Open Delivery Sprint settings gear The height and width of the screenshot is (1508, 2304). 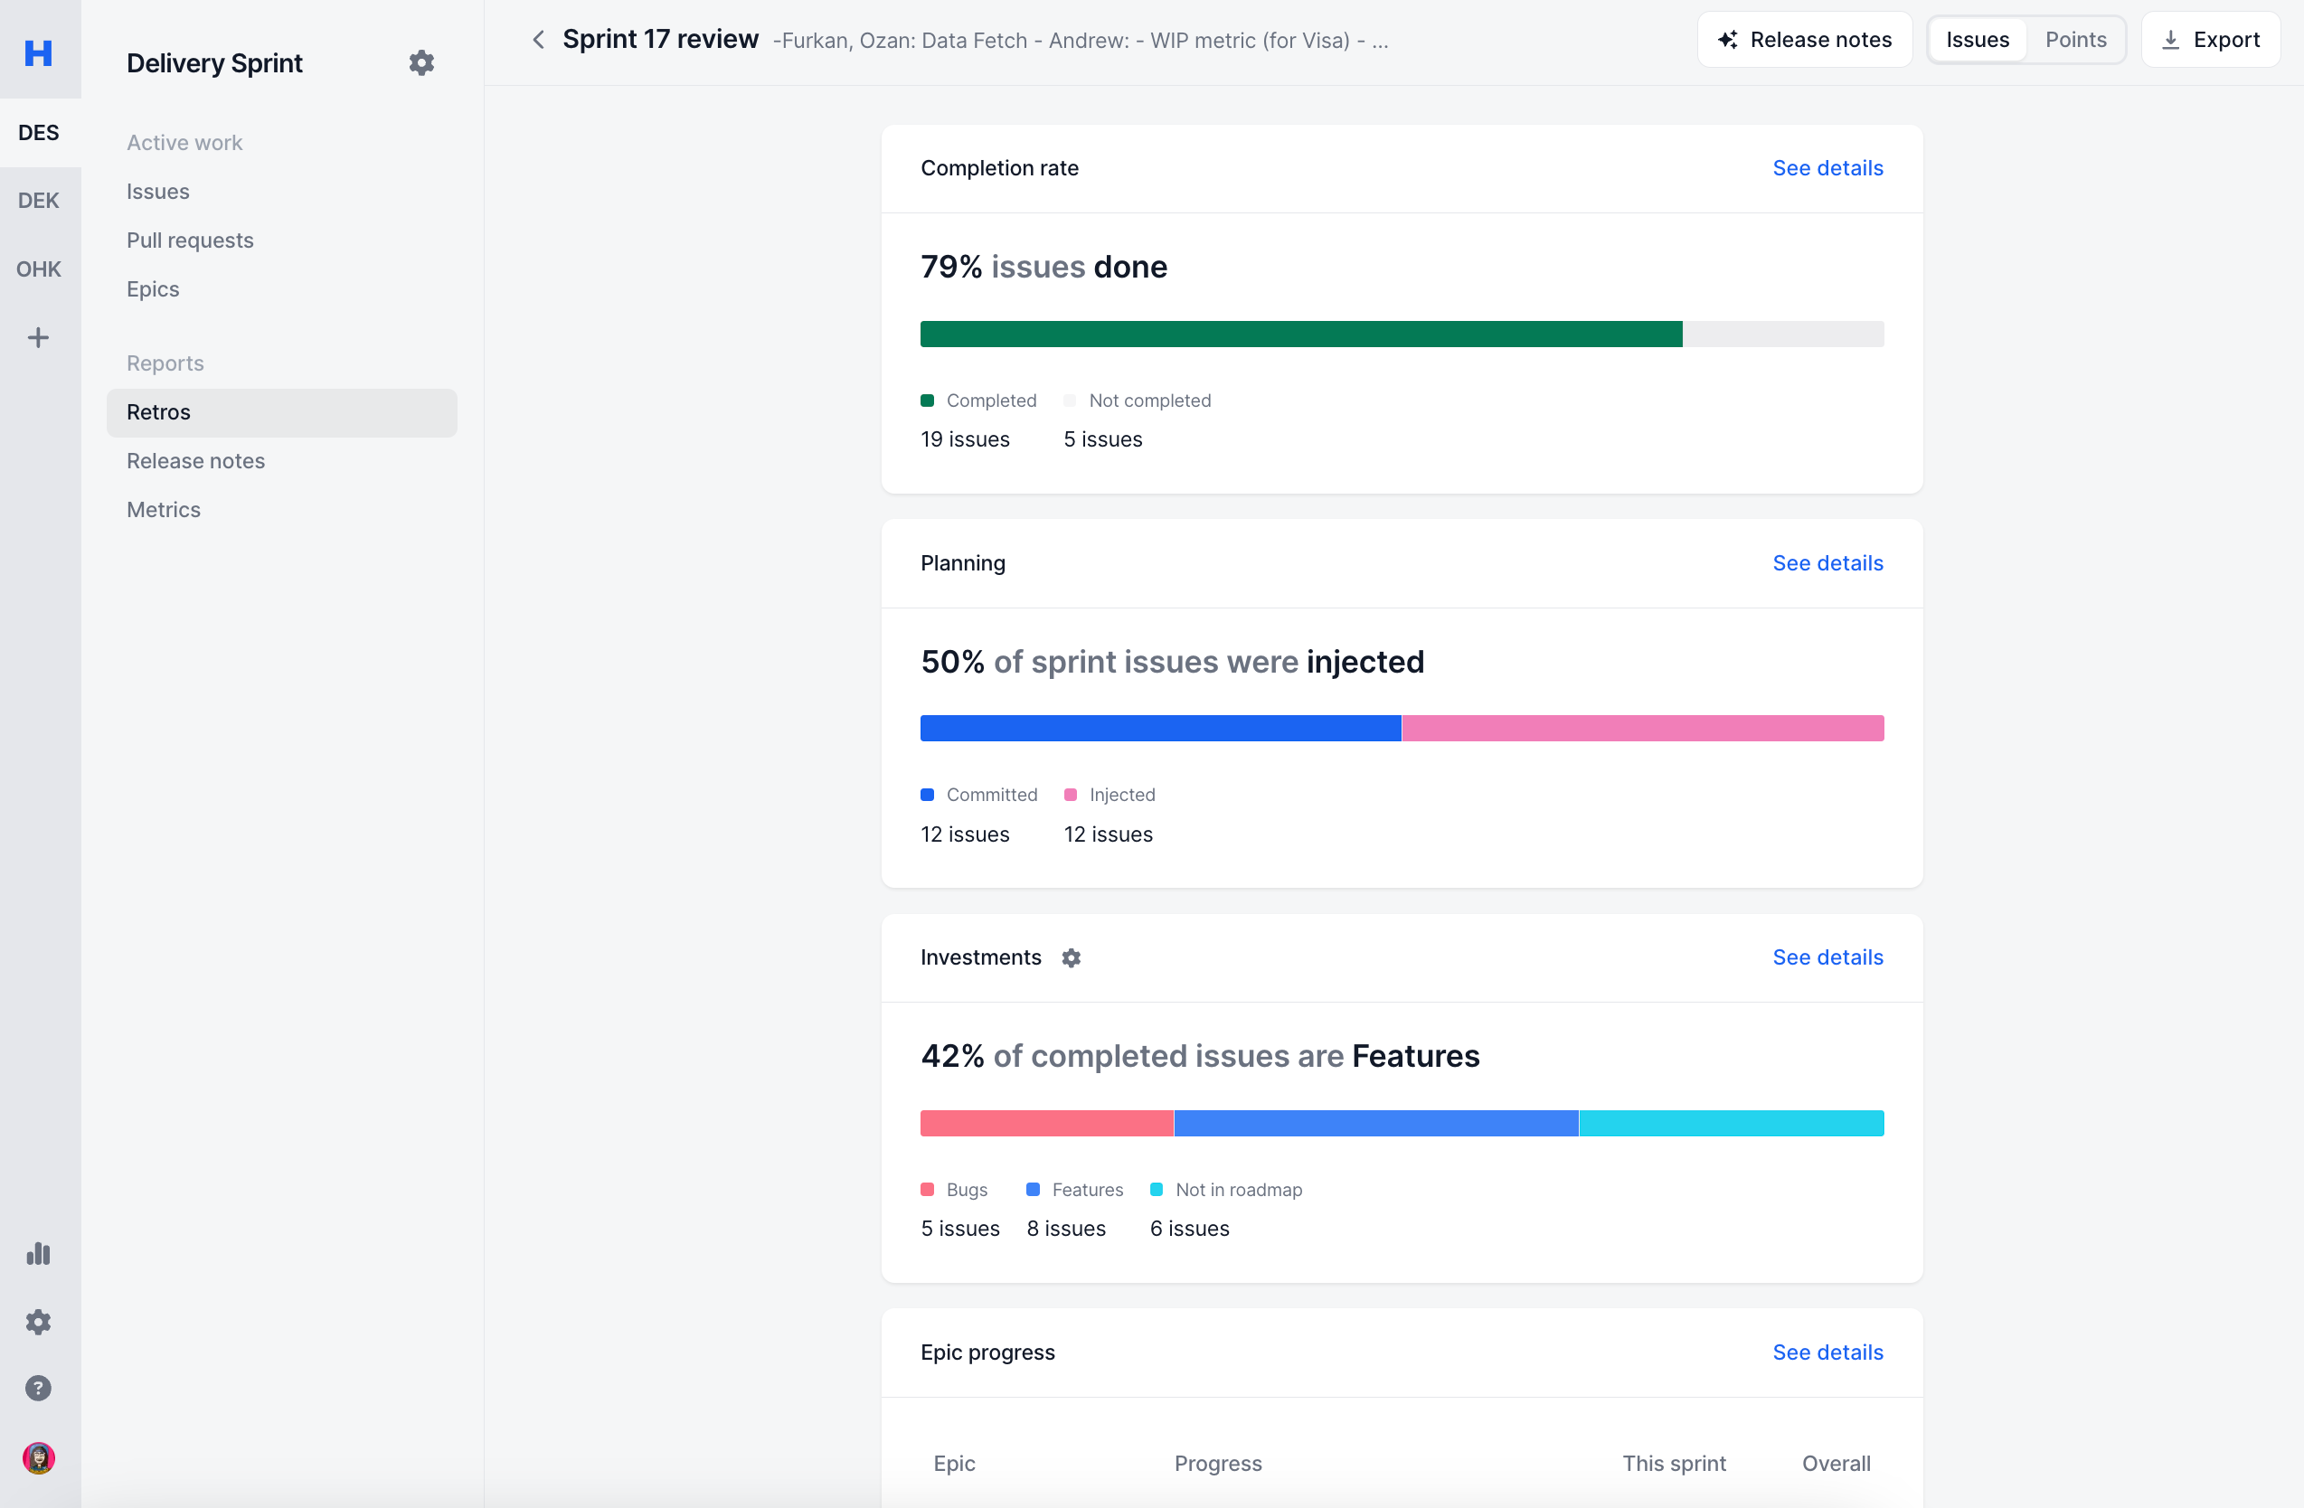(421, 63)
